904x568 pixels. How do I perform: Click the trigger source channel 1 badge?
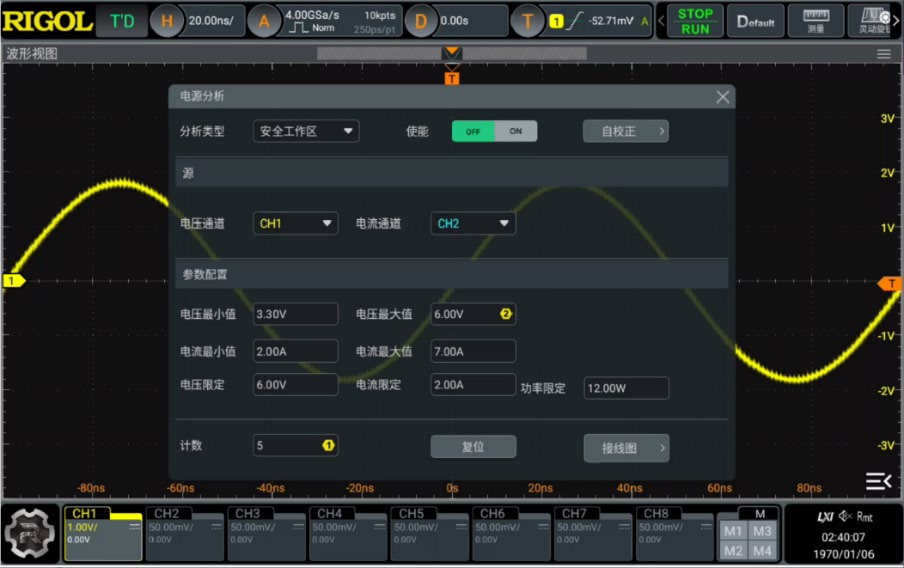click(x=556, y=21)
